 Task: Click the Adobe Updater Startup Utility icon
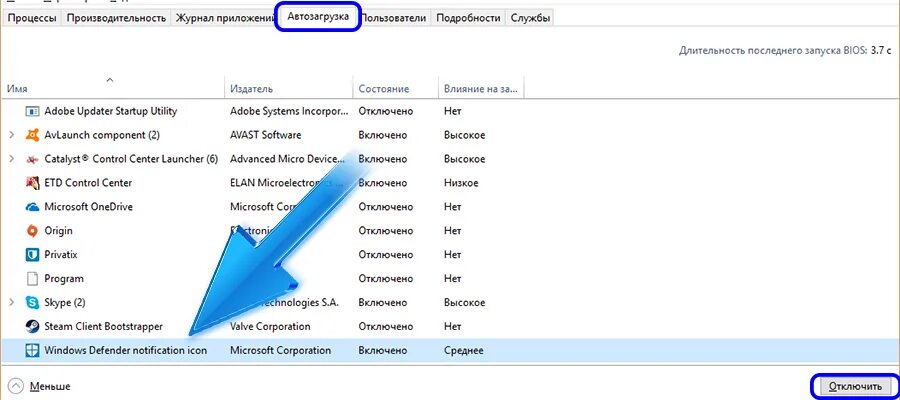point(33,111)
